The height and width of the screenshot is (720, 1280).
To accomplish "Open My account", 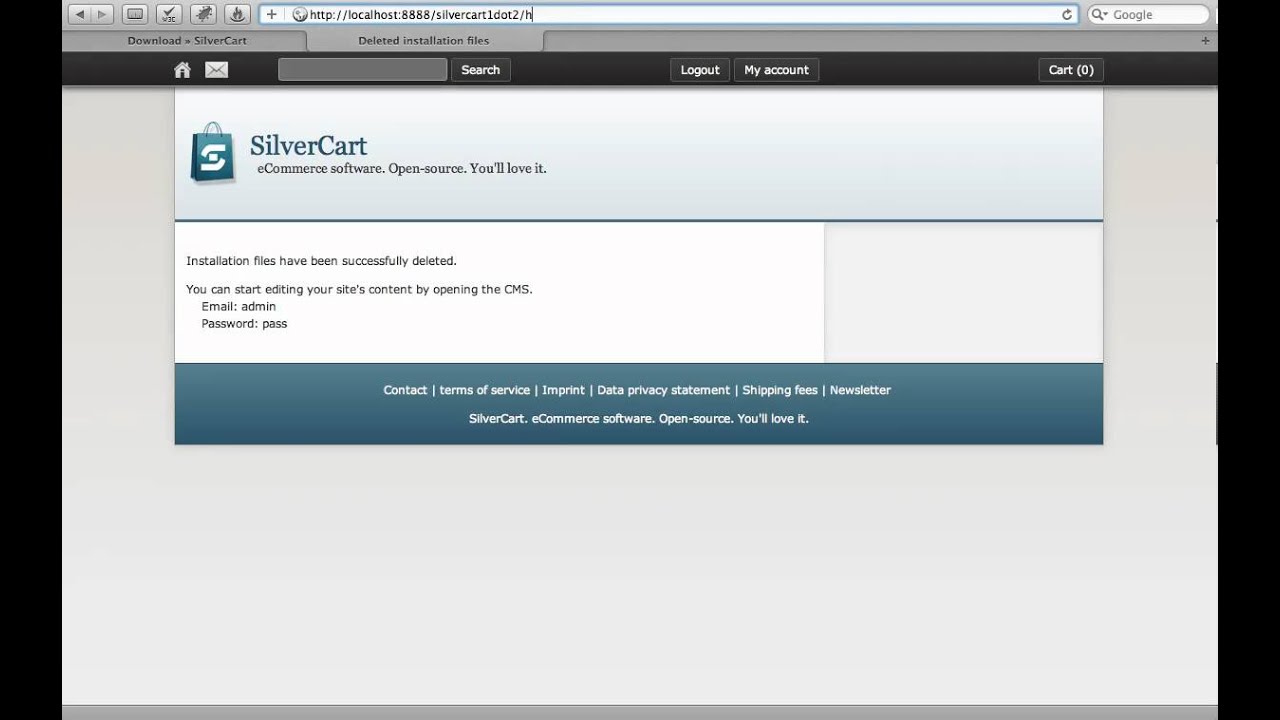I will tap(776, 70).
